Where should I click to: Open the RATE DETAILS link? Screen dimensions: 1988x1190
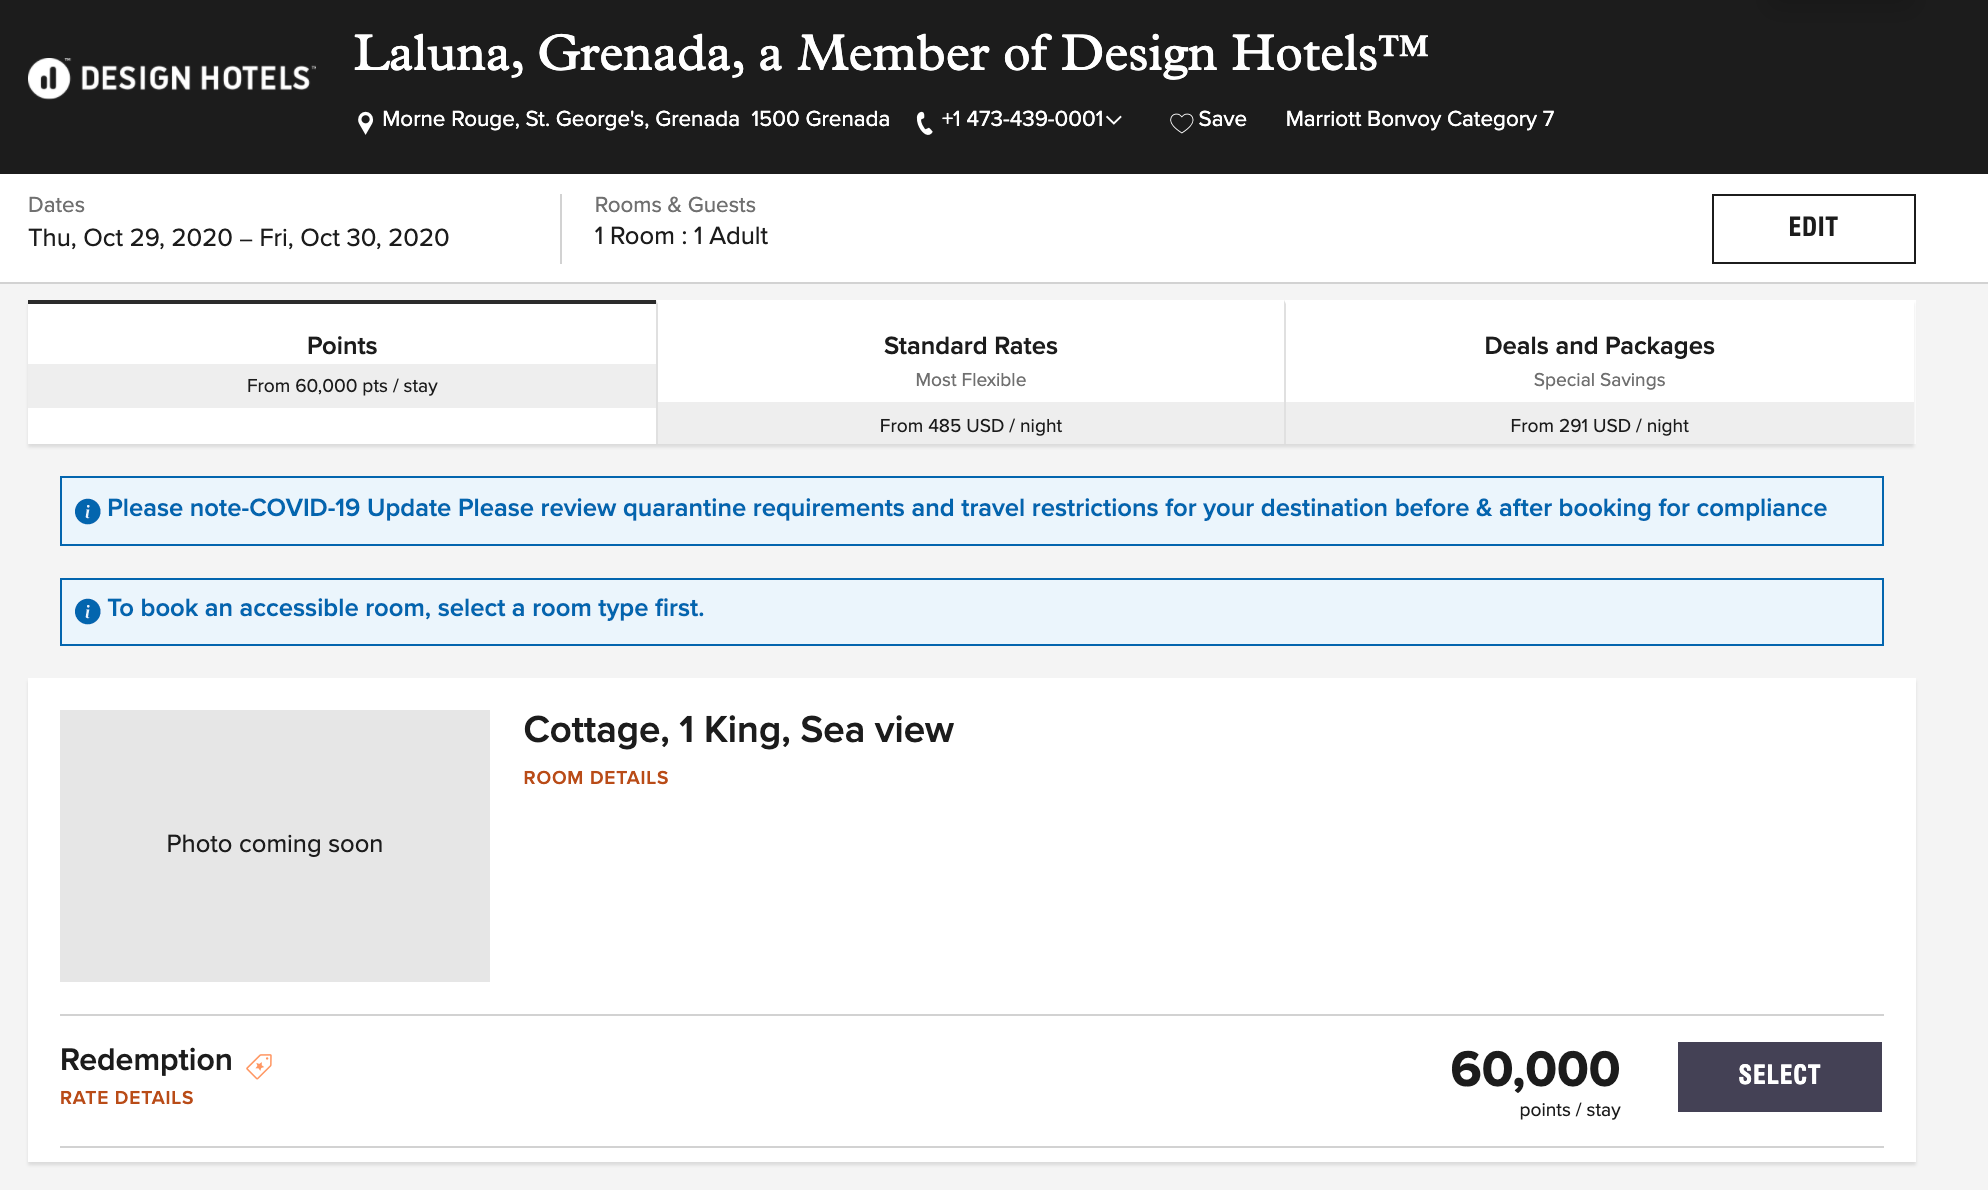coord(127,1098)
